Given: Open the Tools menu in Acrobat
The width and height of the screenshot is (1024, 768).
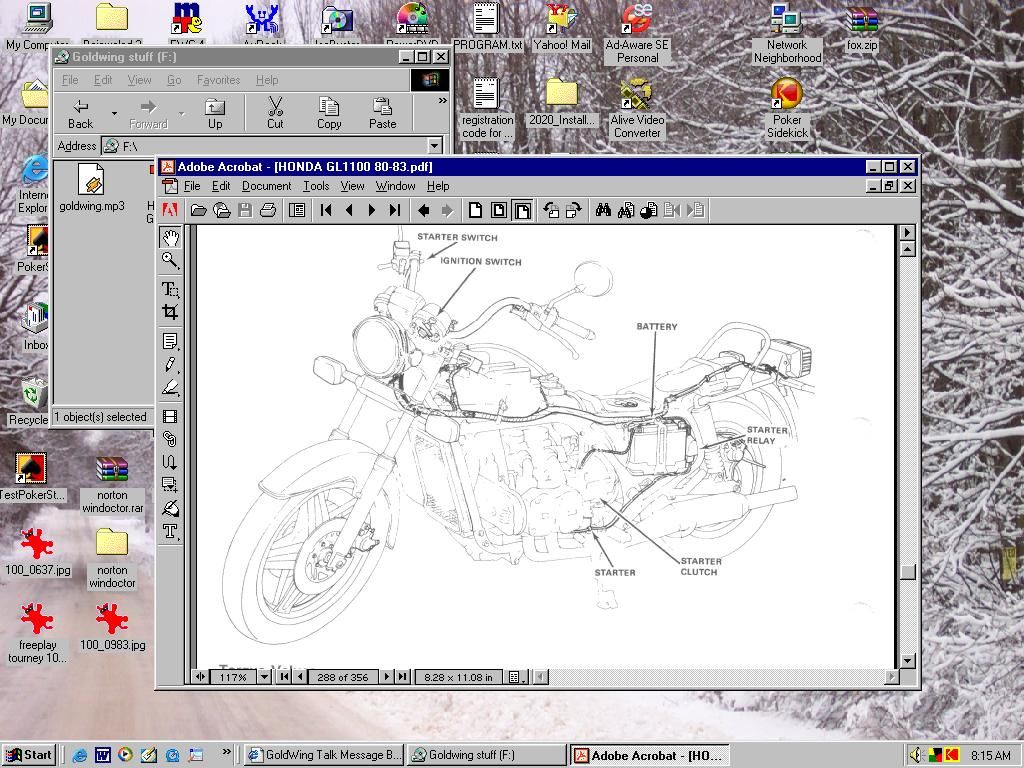Looking at the screenshot, I should [x=316, y=186].
